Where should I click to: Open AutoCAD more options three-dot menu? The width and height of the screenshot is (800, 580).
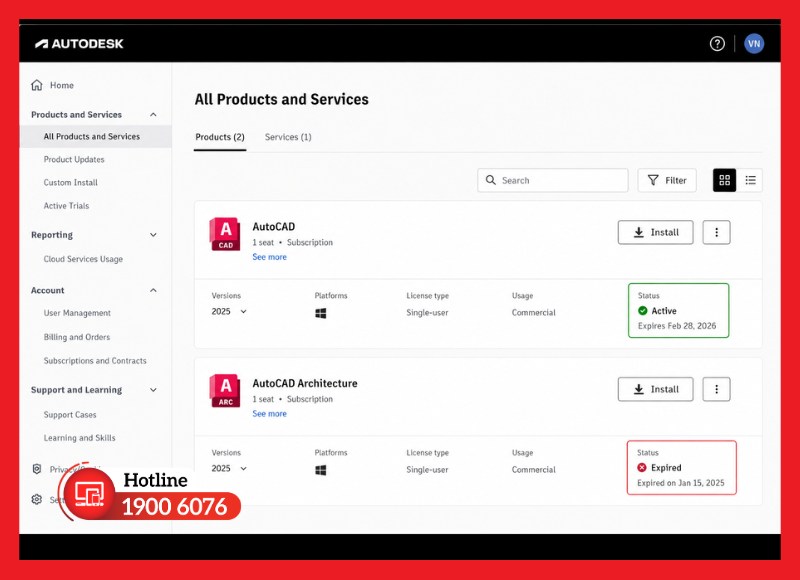pyautogui.click(x=716, y=233)
